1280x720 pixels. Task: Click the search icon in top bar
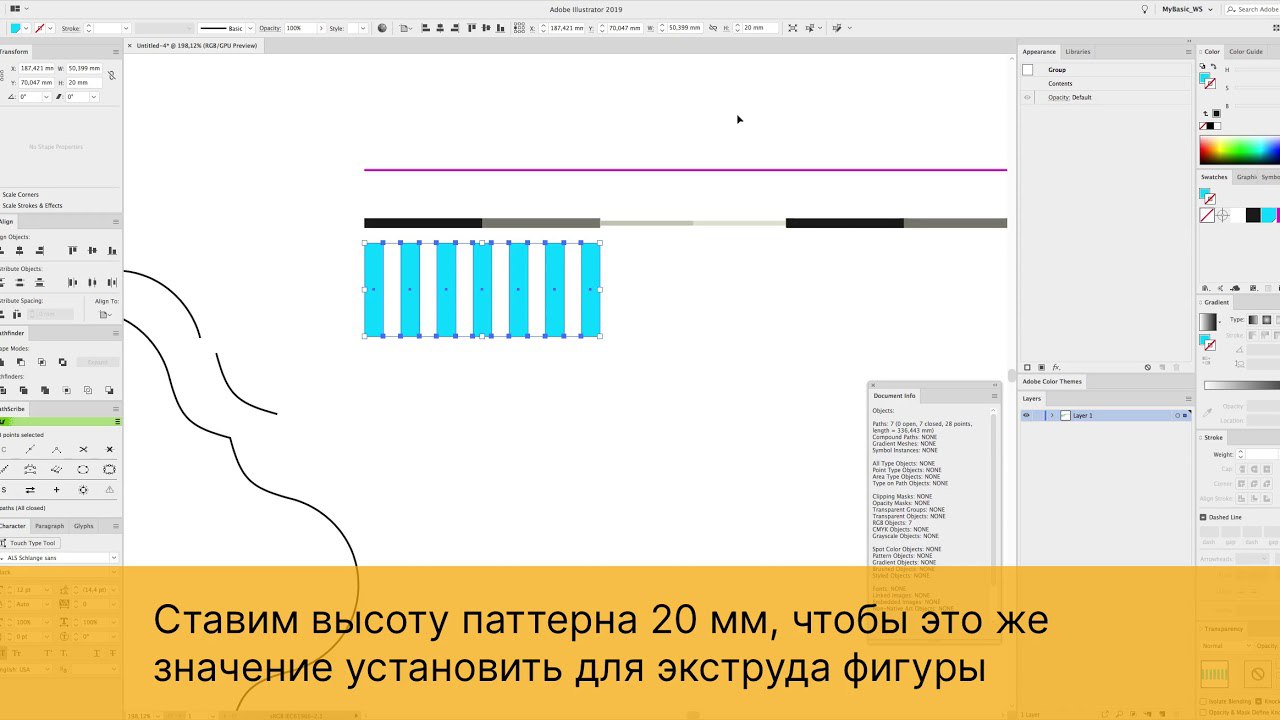click(1231, 9)
